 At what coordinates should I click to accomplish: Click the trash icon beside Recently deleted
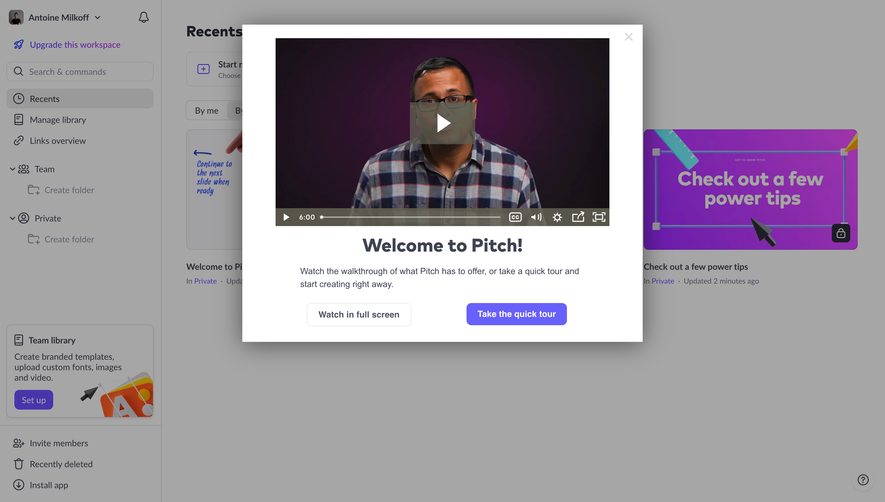(x=19, y=464)
